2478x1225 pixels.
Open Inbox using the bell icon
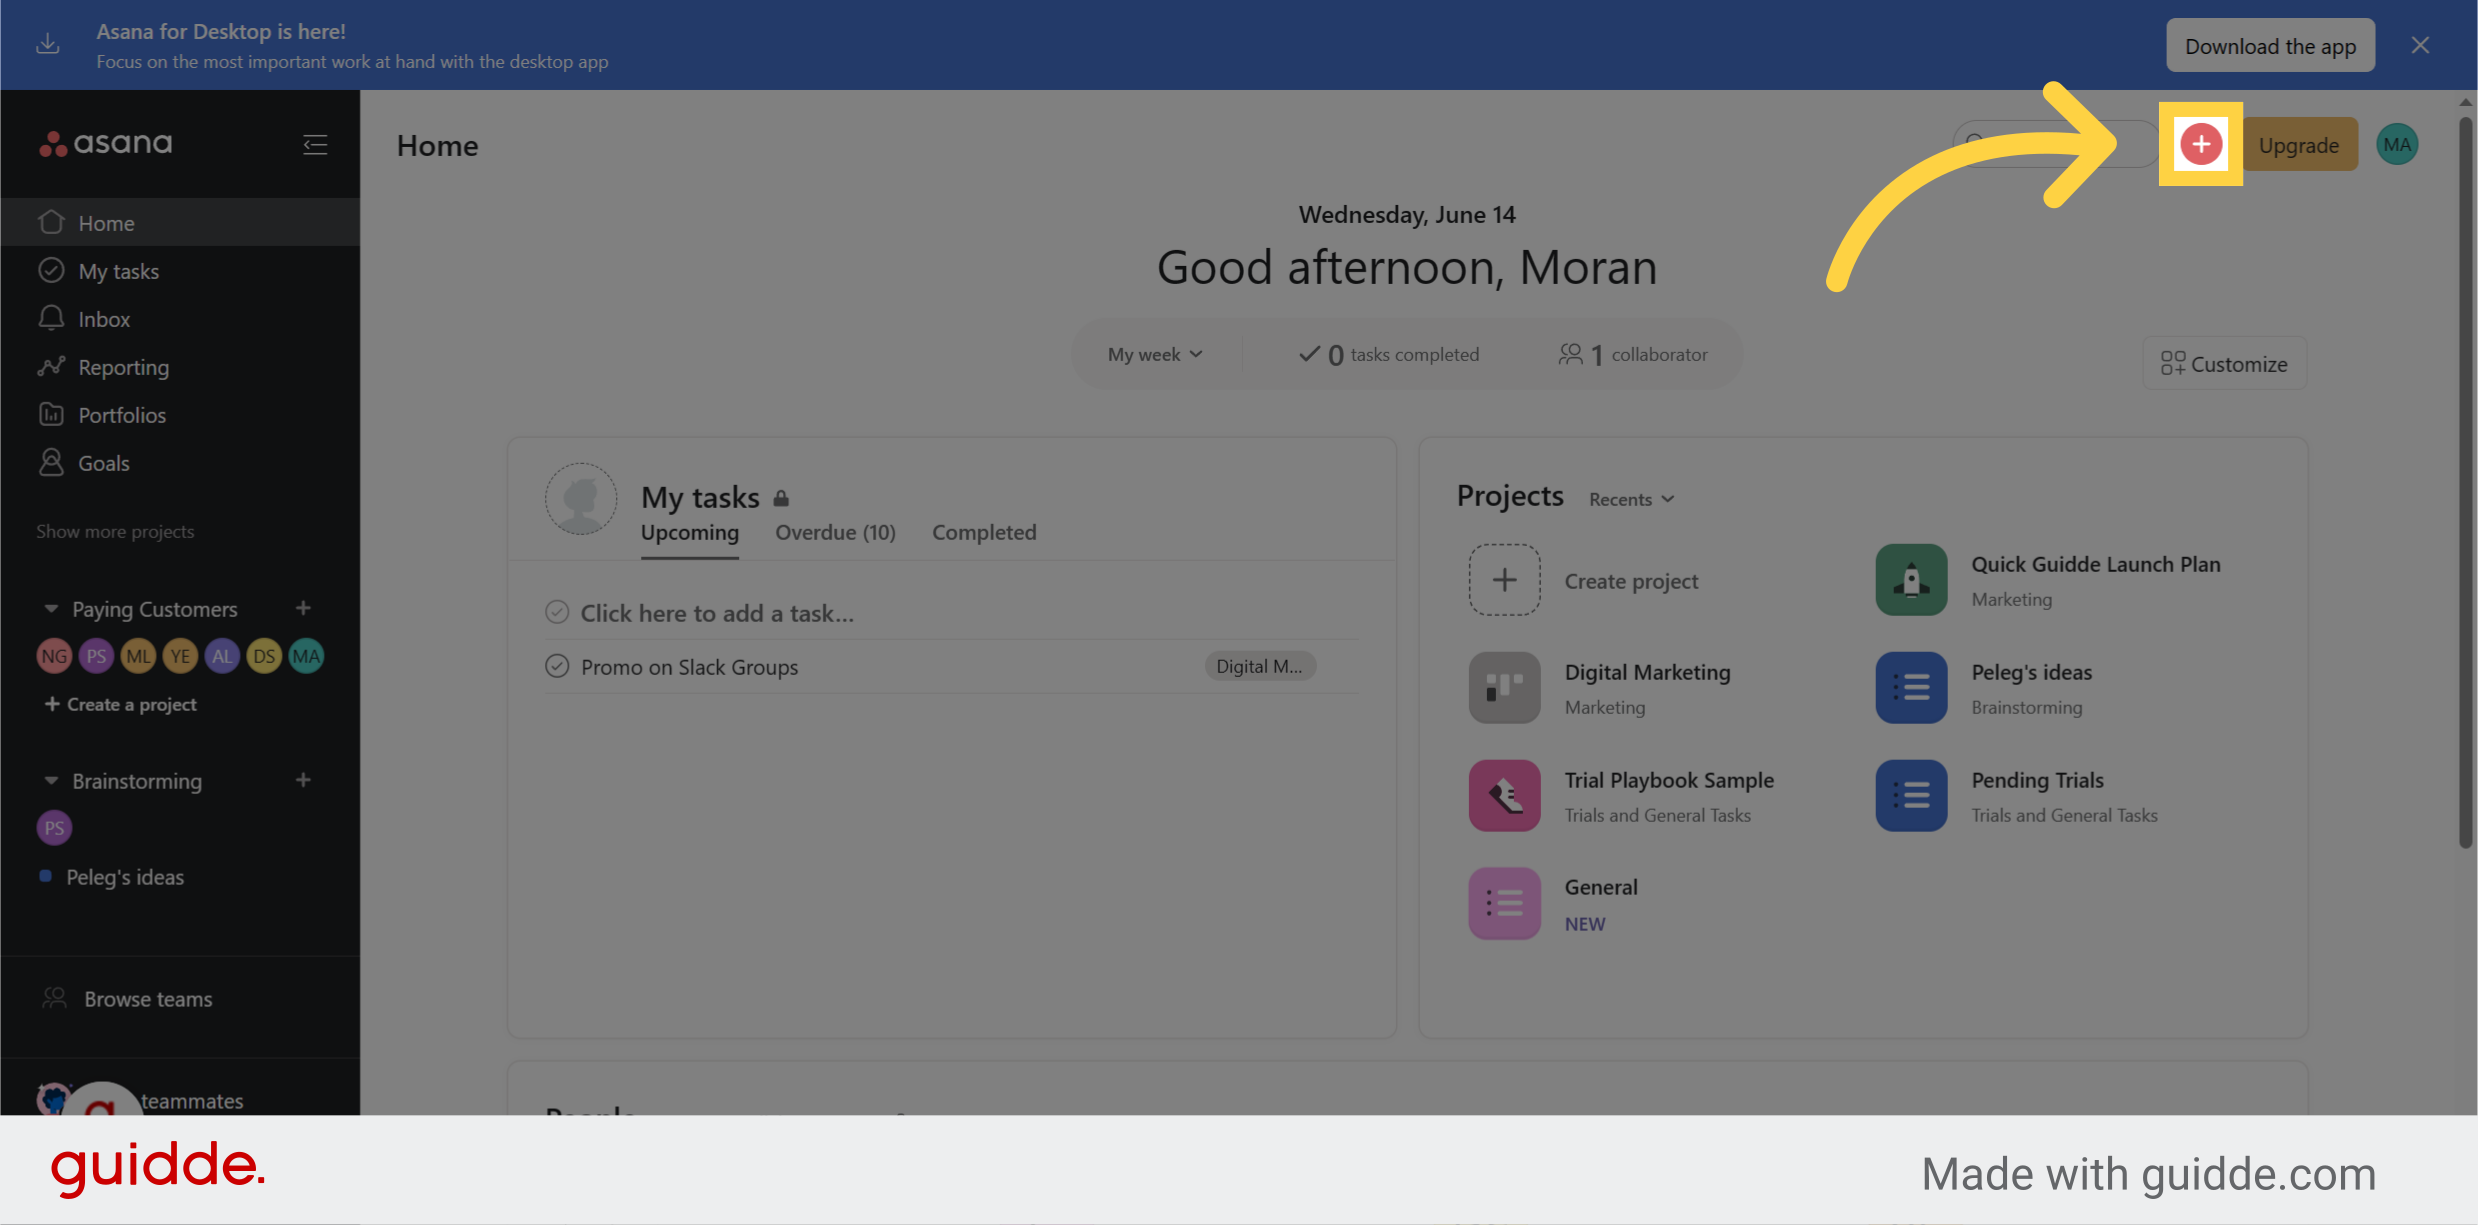[51, 318]
